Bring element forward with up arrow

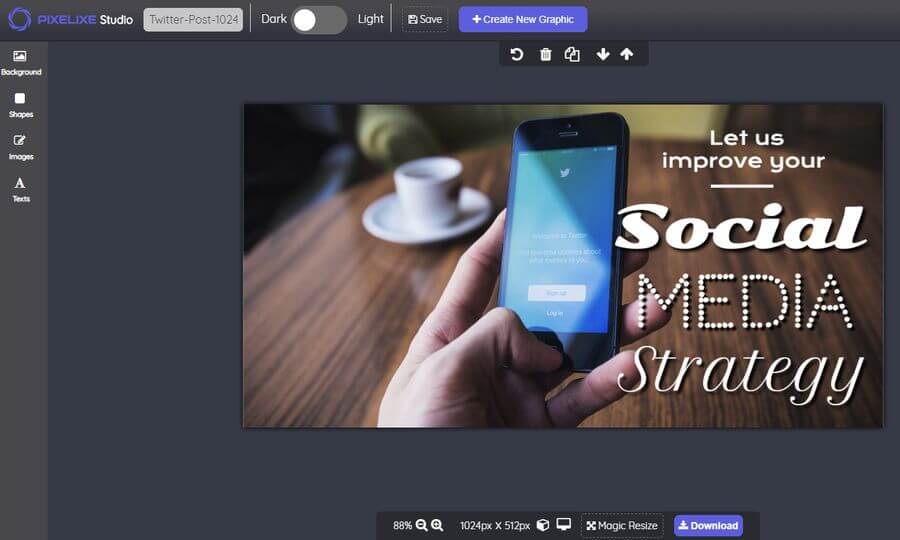point(627,55)
